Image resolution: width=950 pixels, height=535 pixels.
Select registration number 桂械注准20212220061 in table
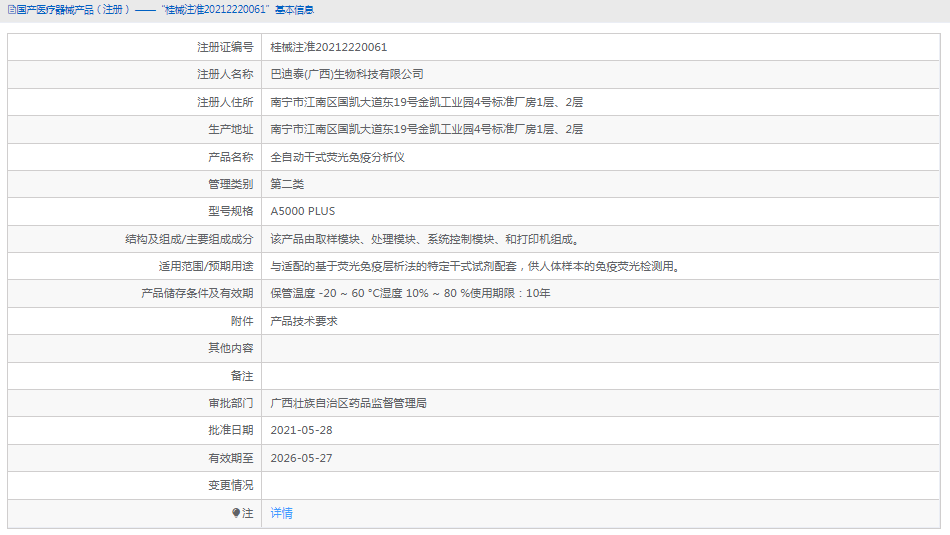(x=328, y=47)
